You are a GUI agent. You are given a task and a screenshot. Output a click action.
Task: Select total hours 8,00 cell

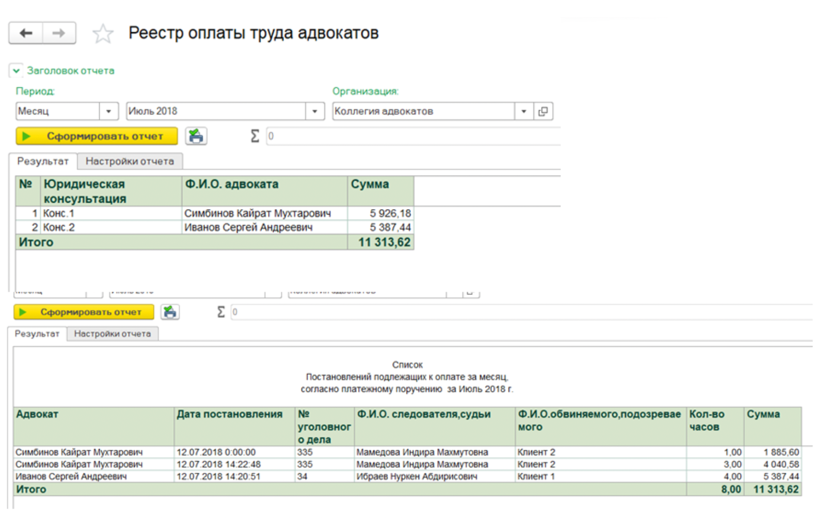[x=715, y=489]
